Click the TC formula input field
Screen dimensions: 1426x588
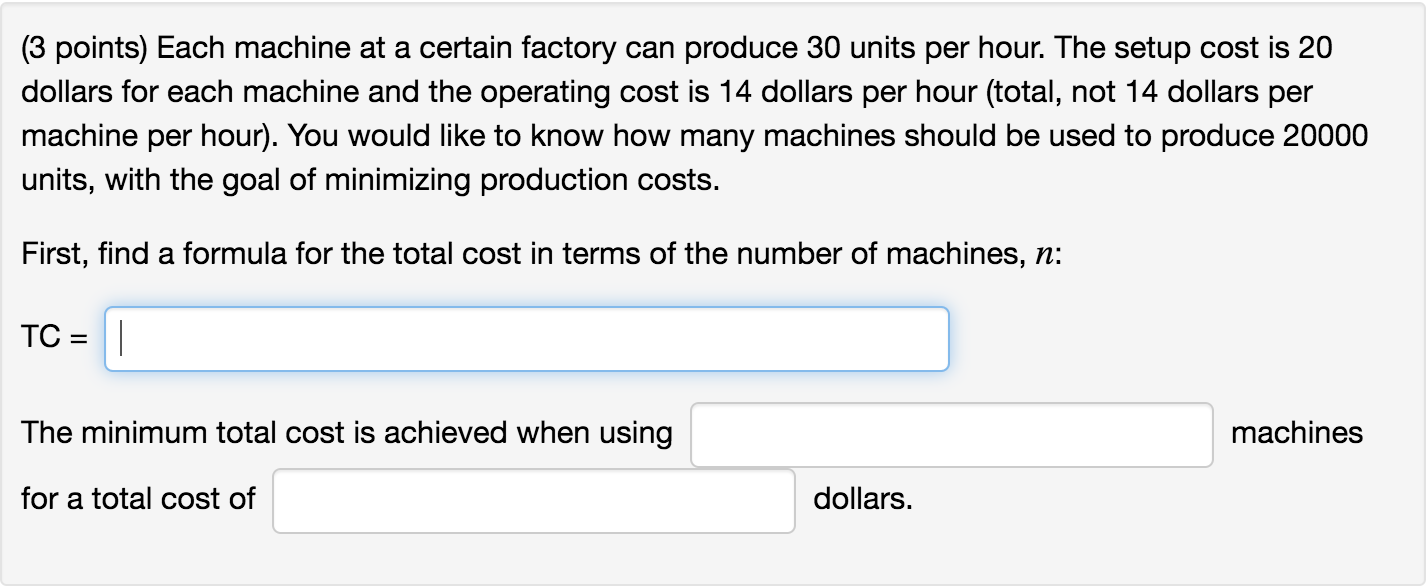pos(527,339)
